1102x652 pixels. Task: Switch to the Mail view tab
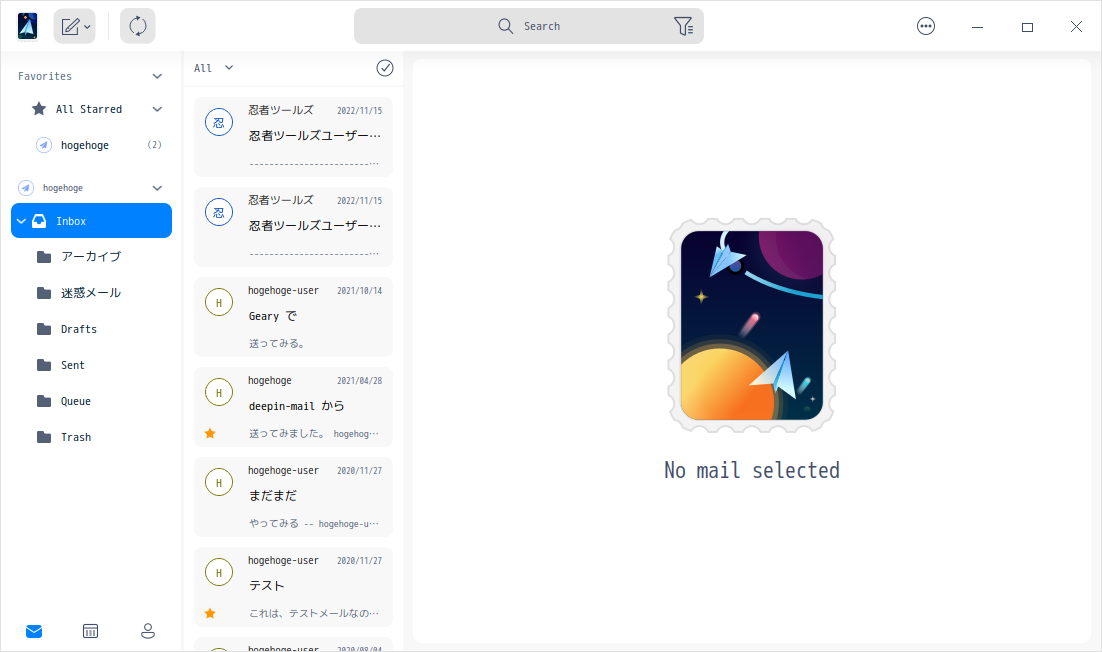coord(34,631)
